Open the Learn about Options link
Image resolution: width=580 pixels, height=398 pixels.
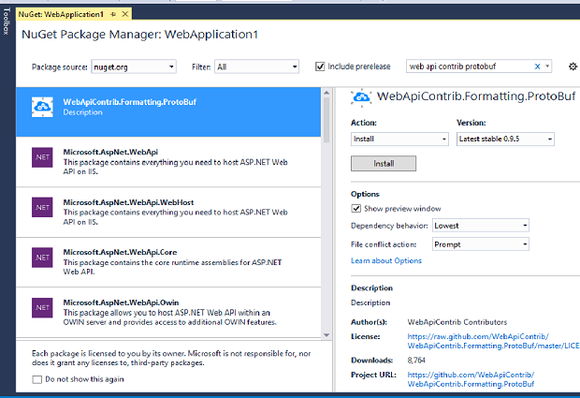pyautogui.click(x=386, y=261)
